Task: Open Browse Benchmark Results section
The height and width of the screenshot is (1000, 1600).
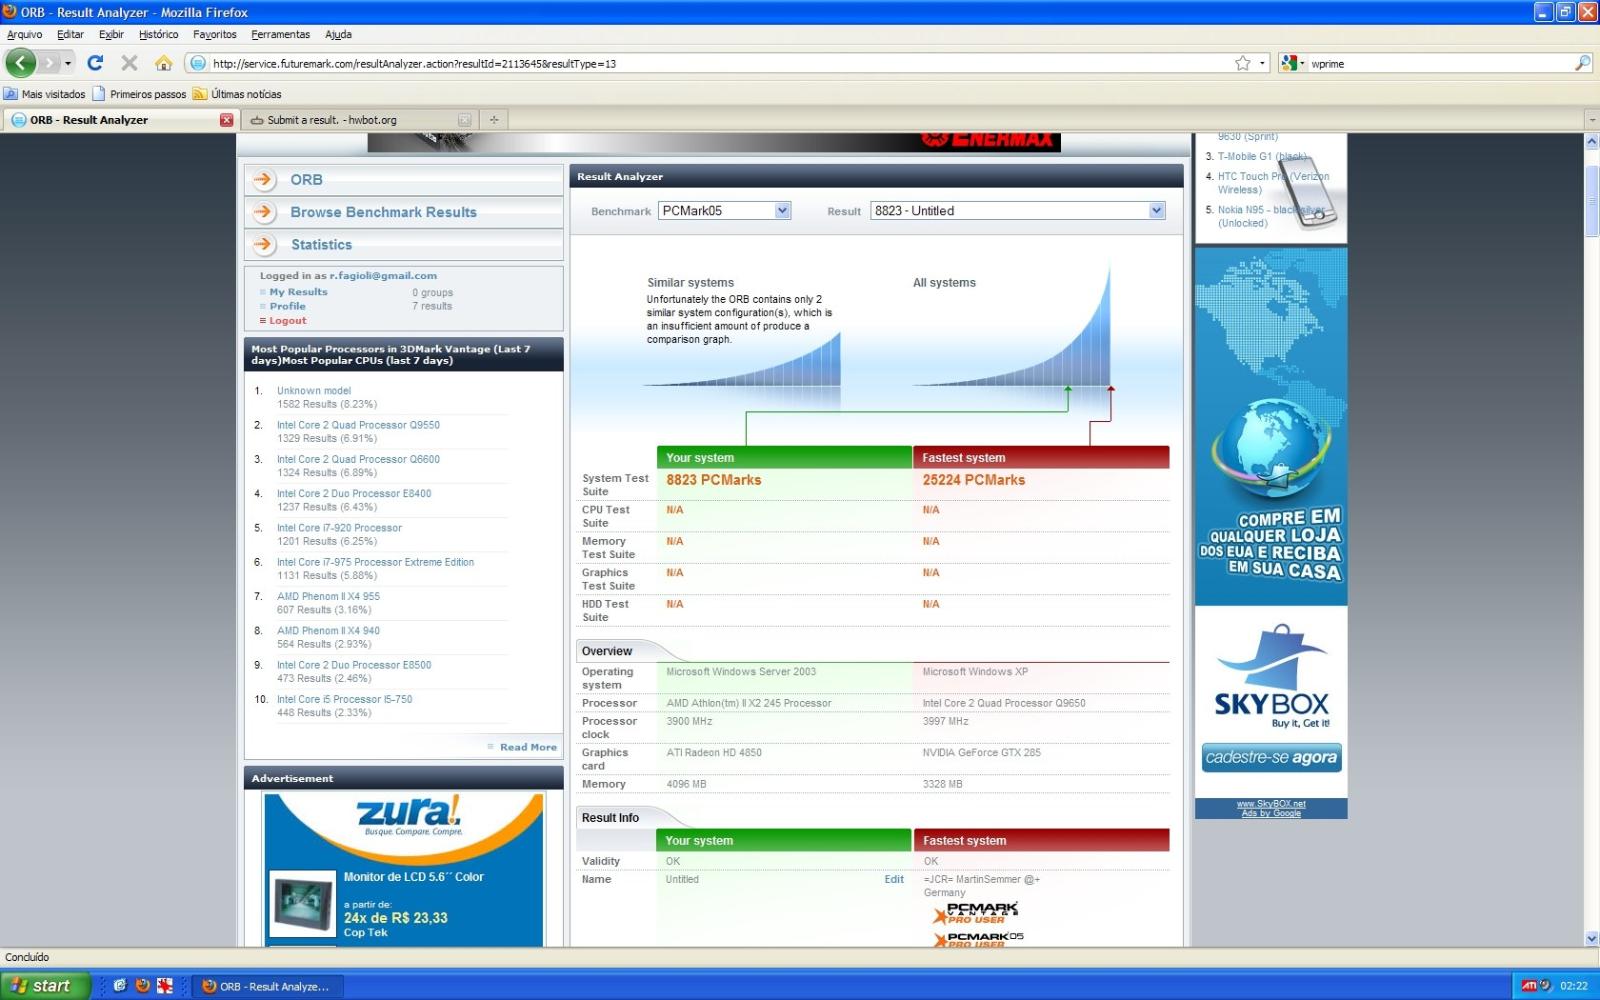Action: click(x=383, y=212)
